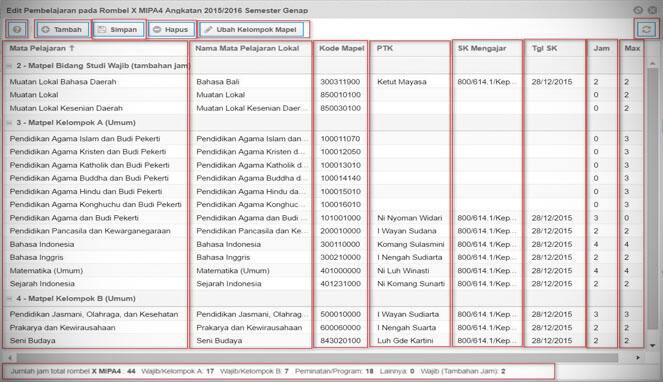
Task: Click Kode Mapel cell 100011070
Action: tap(340, 139)
